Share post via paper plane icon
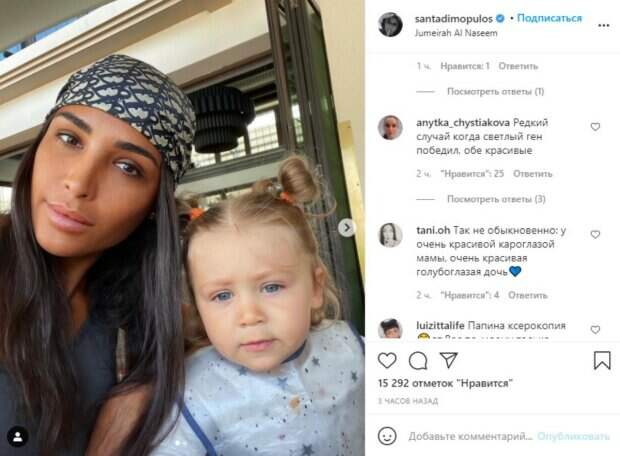Image resolution: width=620 pixels, height=456 pixels. coord(449,360)
